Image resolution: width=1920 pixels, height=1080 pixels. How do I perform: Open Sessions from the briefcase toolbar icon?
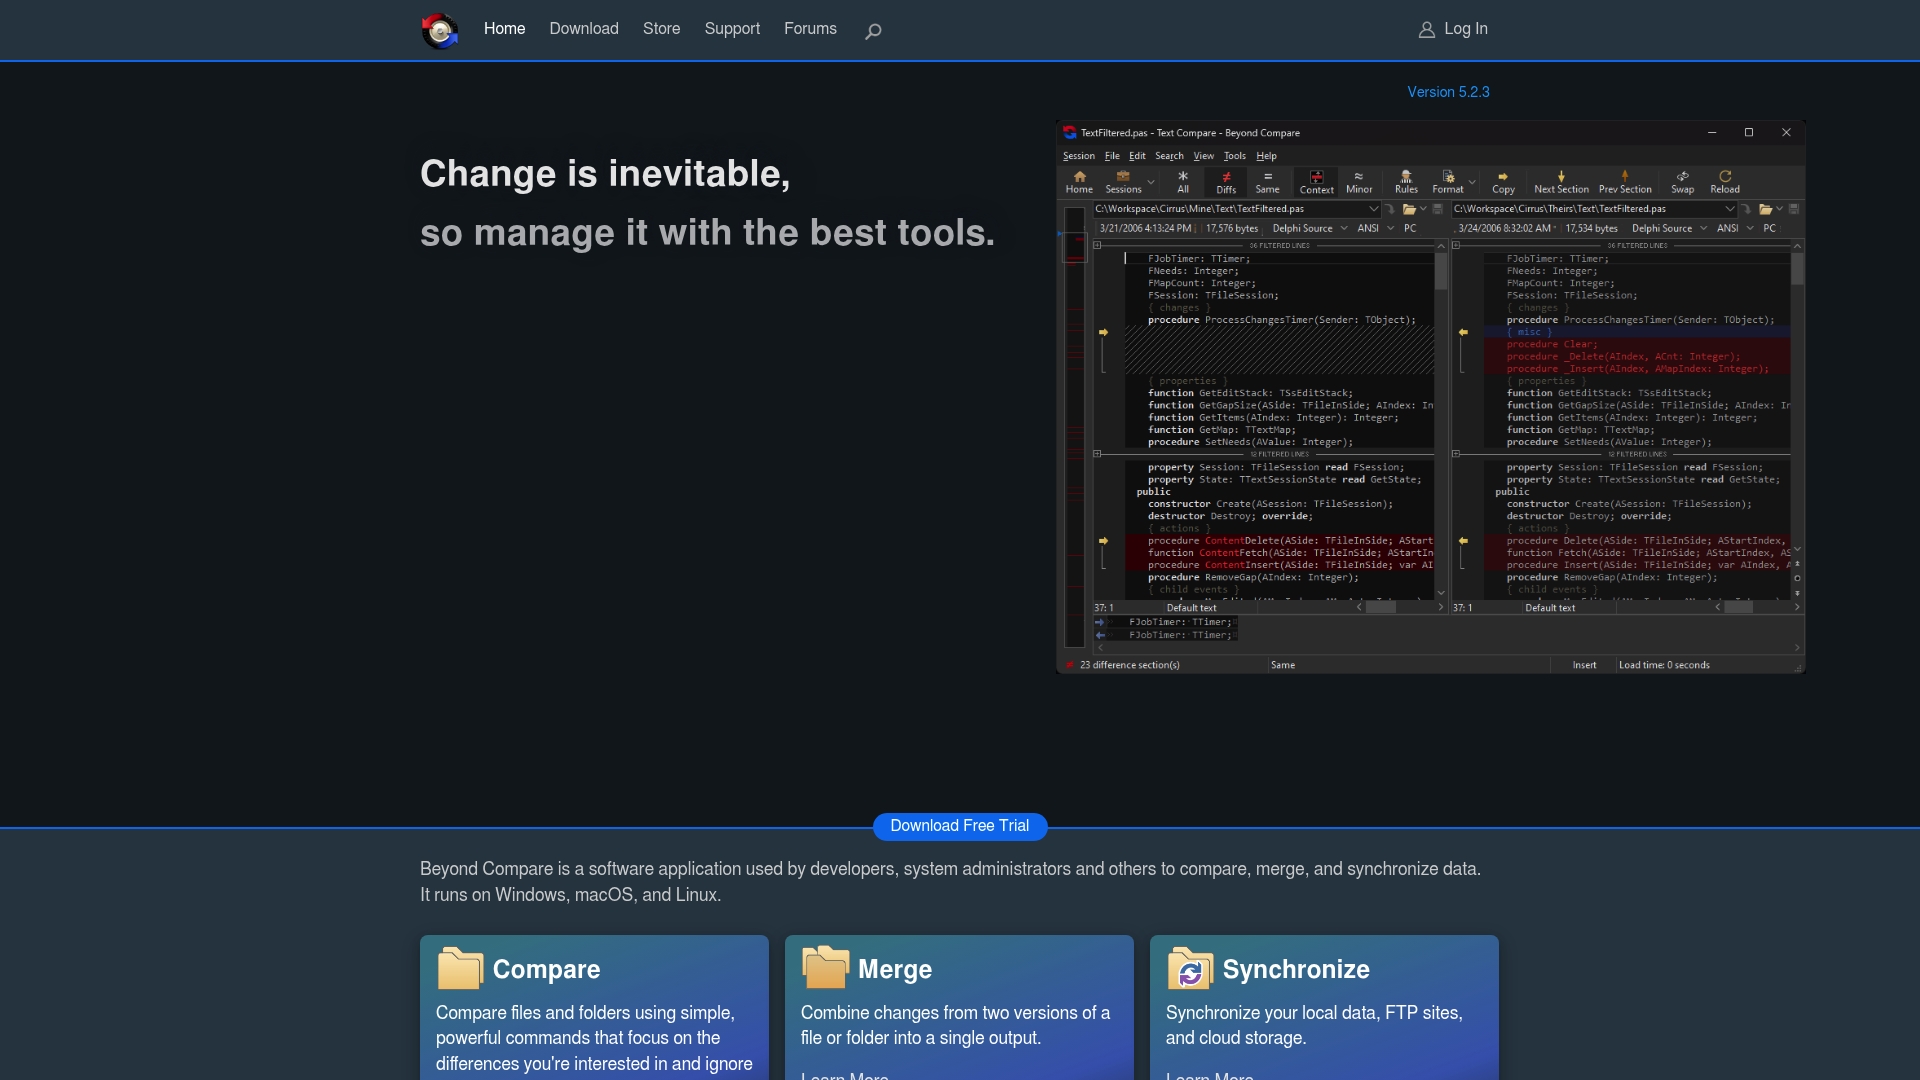pos(1123,182)
